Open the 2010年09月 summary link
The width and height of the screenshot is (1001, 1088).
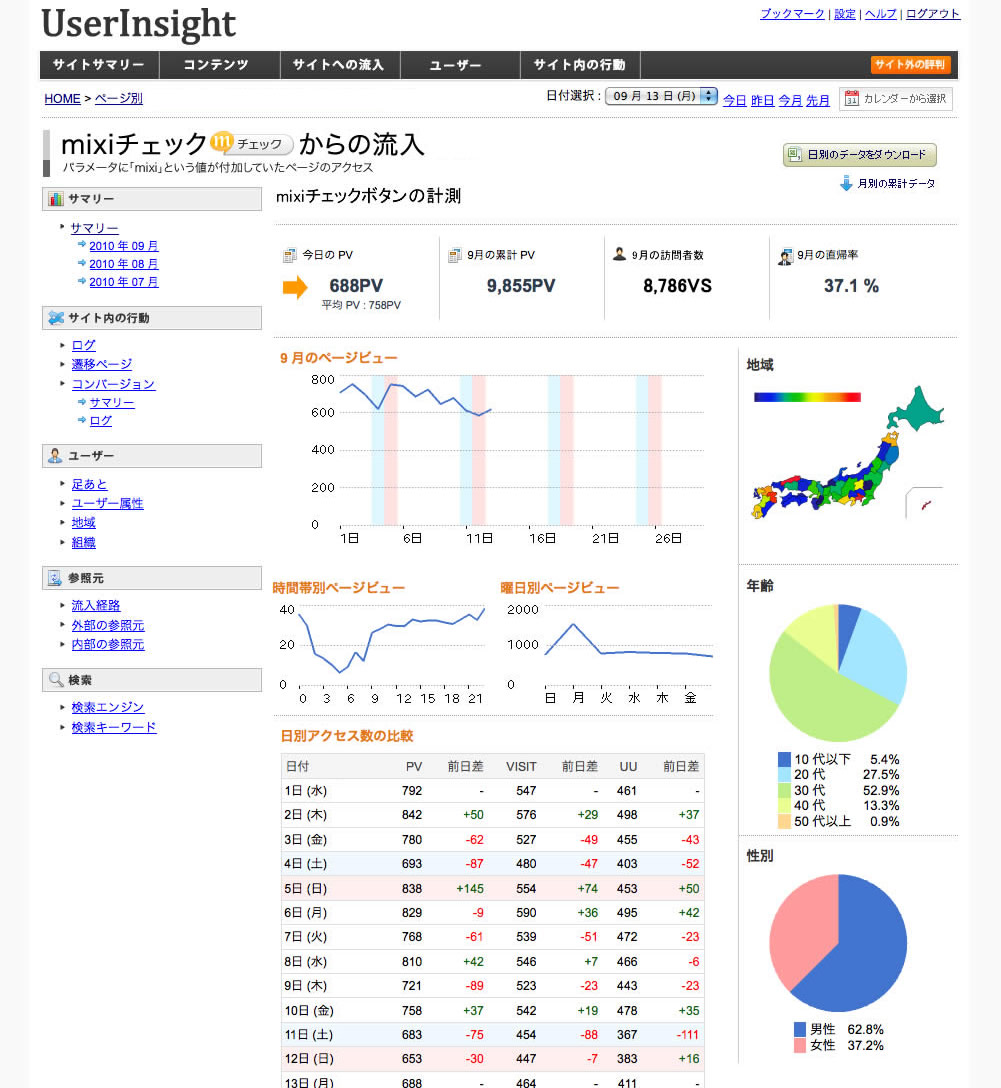123,246
